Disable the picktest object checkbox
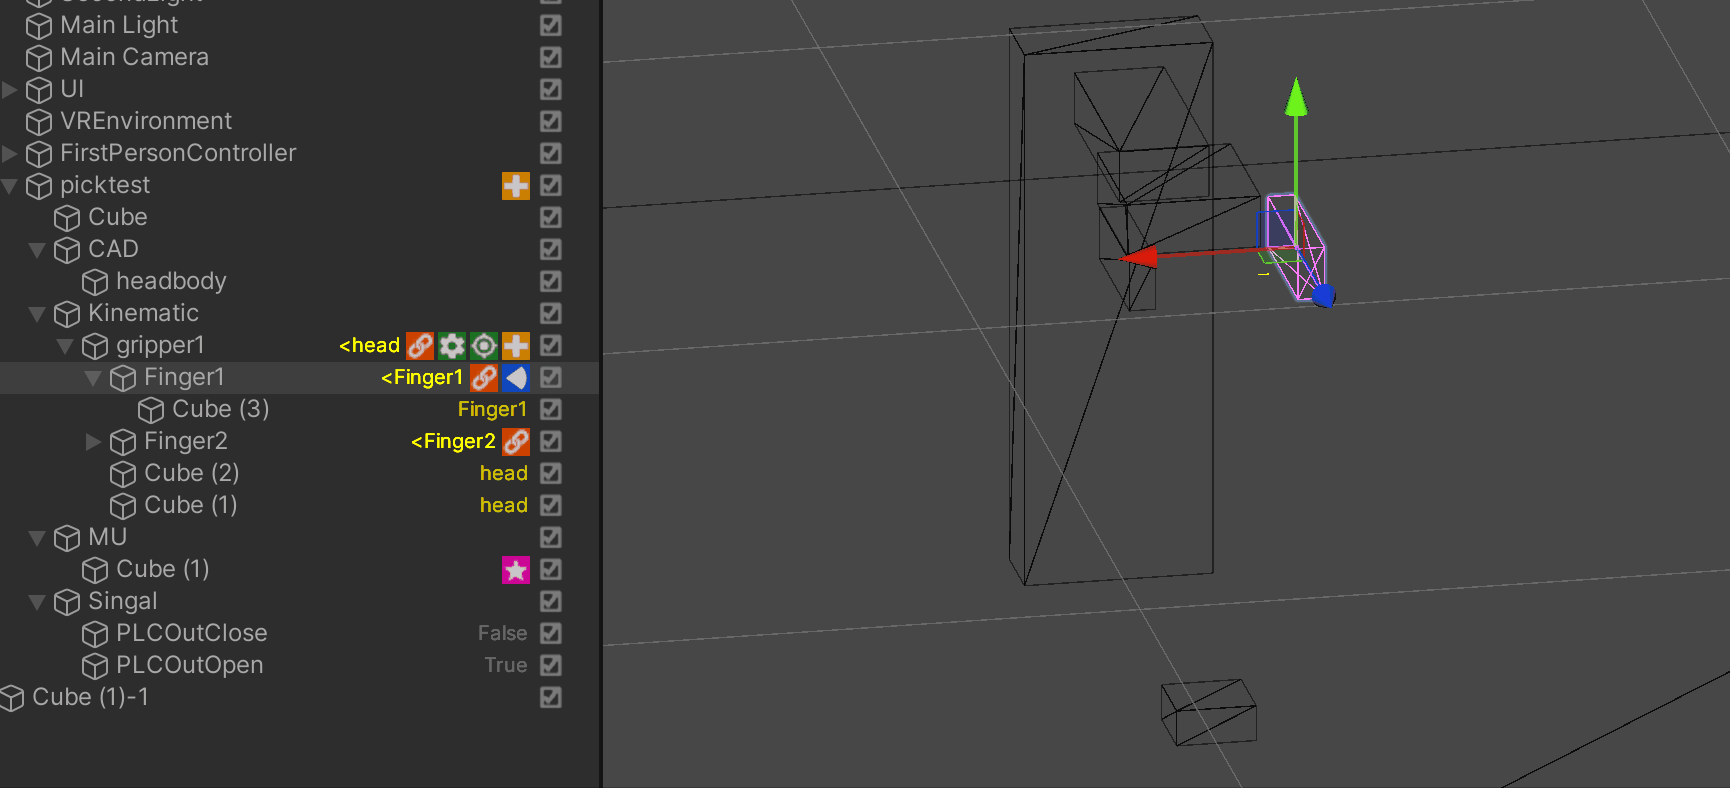Screen dimensions: 1730x788 551,185
